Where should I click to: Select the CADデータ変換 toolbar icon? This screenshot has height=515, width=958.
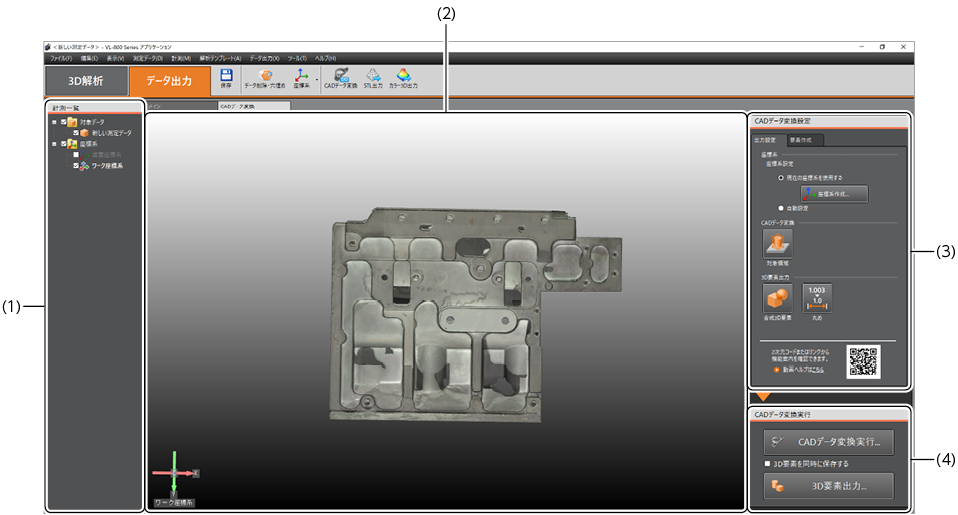point(340,76)
